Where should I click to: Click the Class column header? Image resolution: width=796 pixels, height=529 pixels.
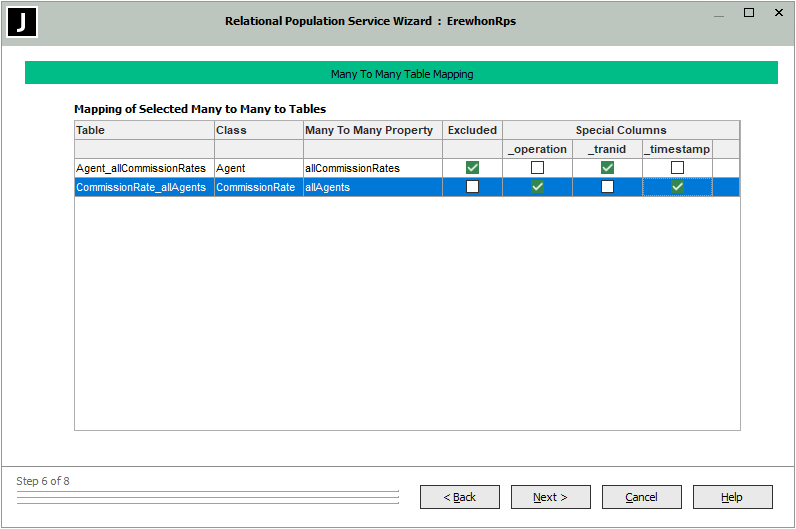coord(257,130)
